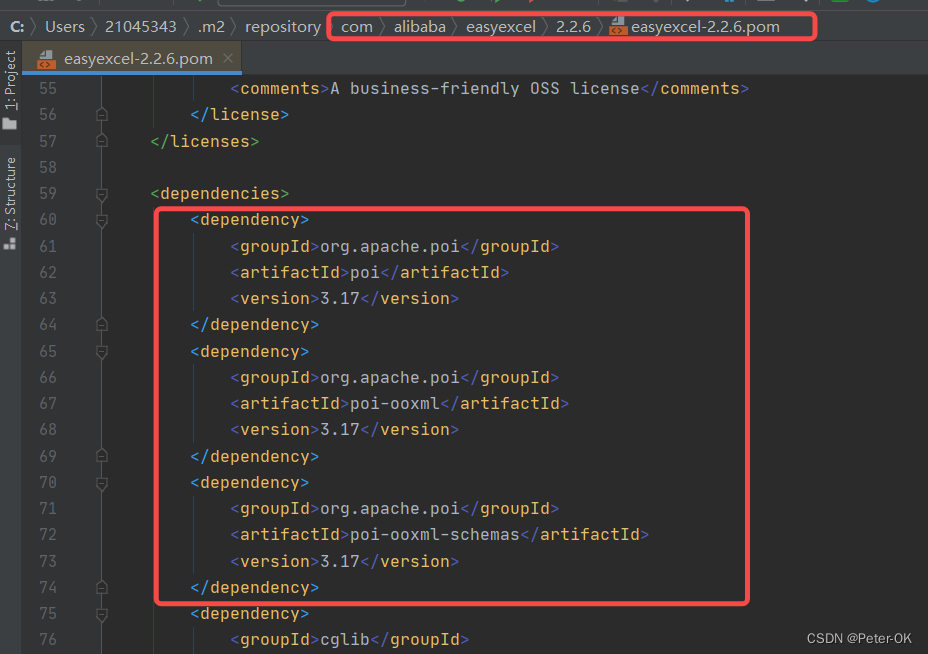Image resolution: width=928 pixels, height=654 pixels.
Task: Click the pom file icon in the breadcrumb bar
Action: tap(619, 27)
